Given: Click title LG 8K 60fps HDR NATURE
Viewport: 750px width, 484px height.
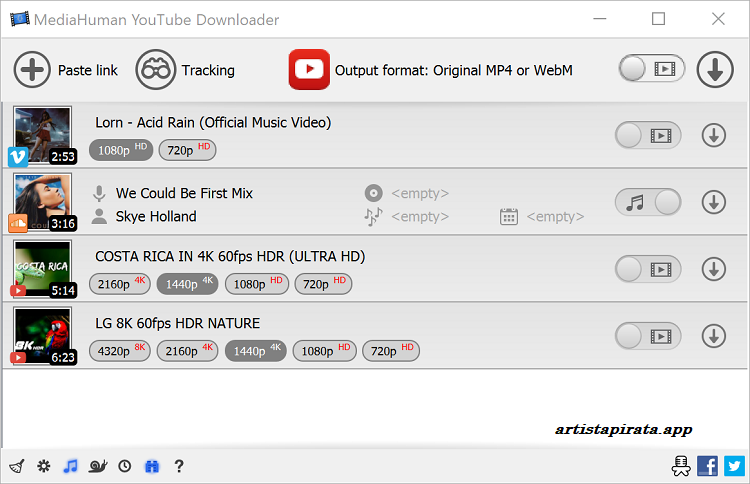Looking at the screenshot, I should point(177,323).
